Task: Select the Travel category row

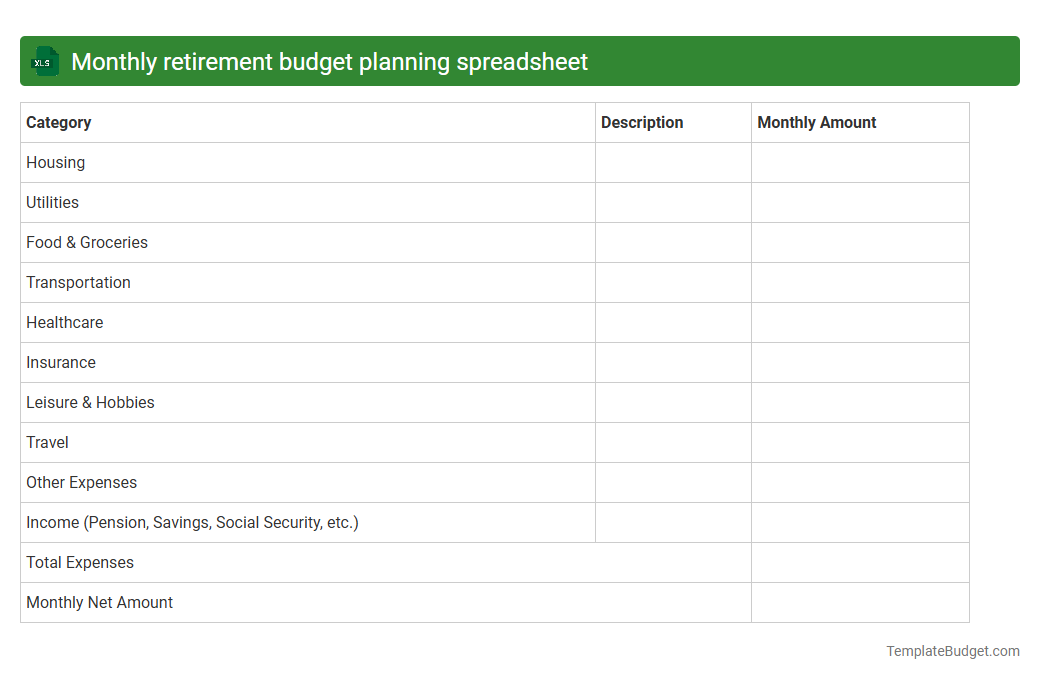Action: [x=47, y=442]
